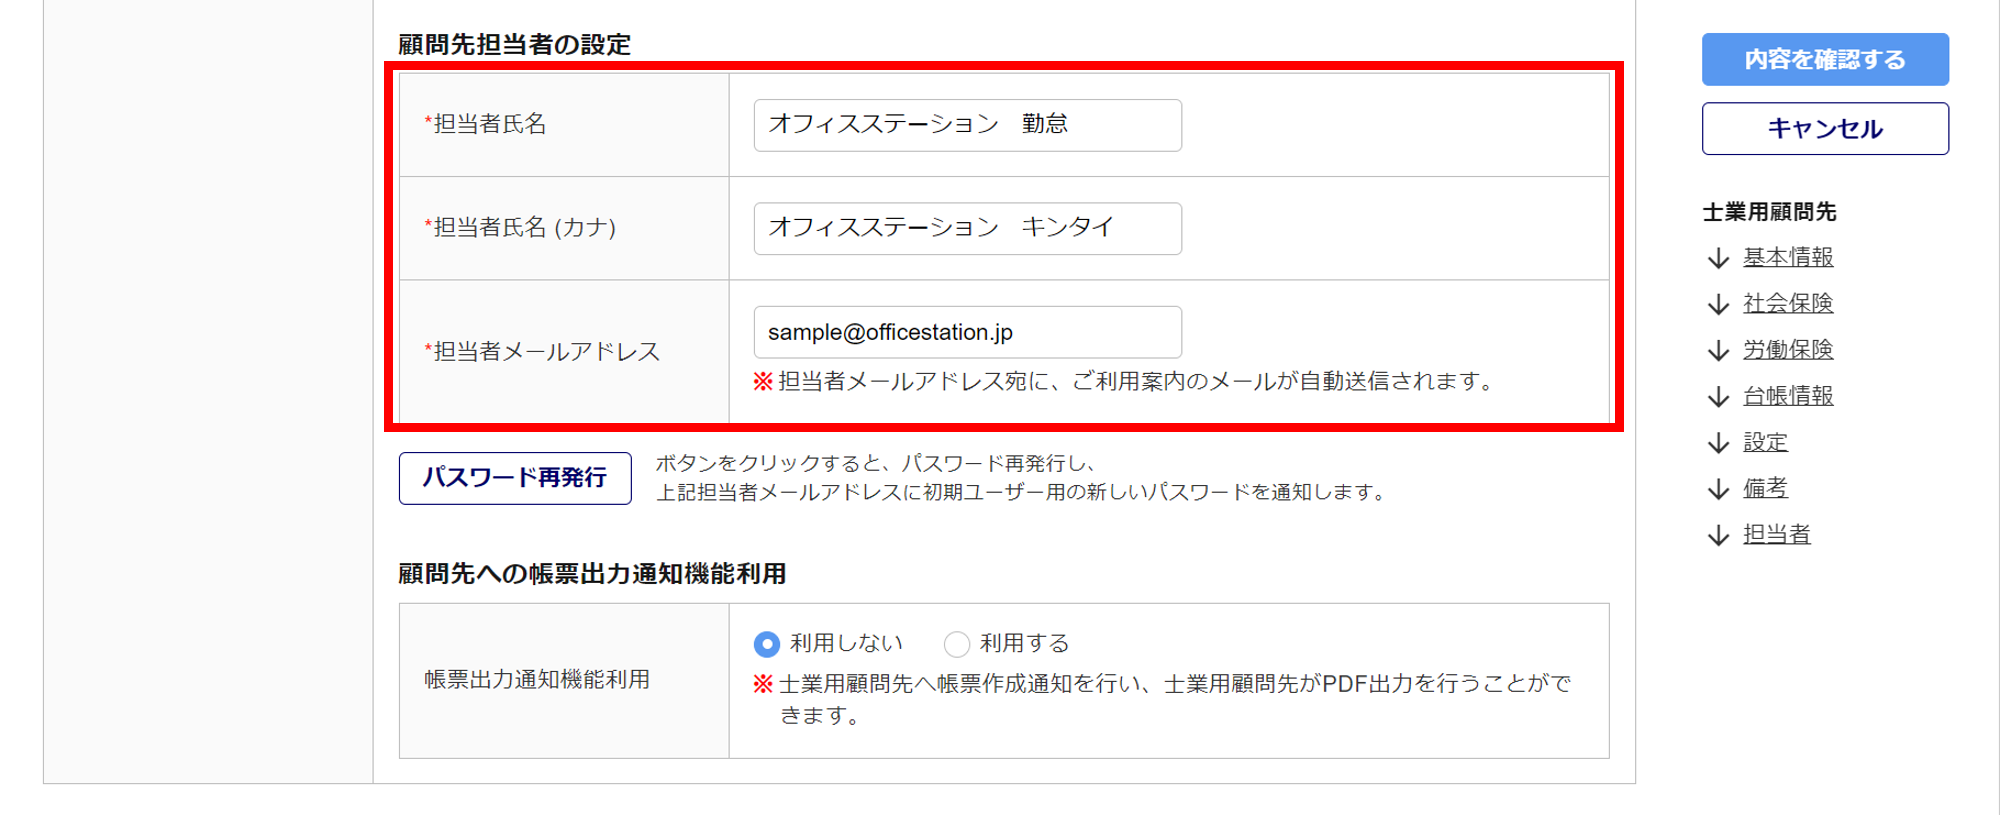Jump to the 社会保険 section link
This screenshot has width=2000, height=815.
coord(1788,303)
